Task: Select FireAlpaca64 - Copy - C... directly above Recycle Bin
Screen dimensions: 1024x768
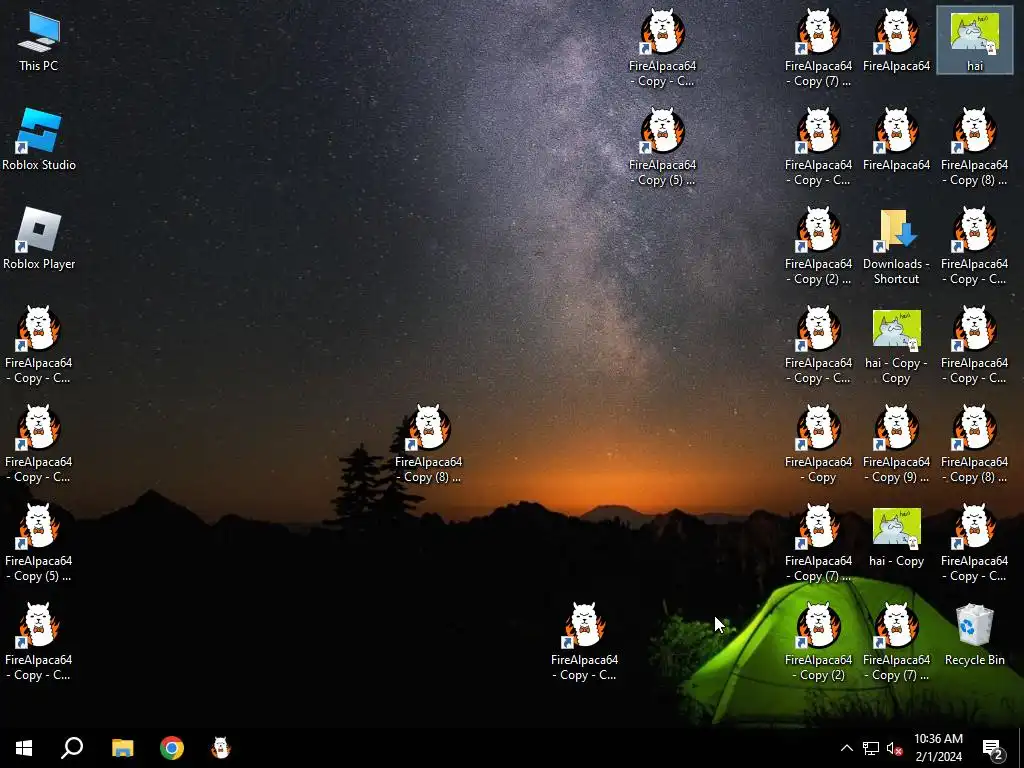Action: [x=974, y=543]
